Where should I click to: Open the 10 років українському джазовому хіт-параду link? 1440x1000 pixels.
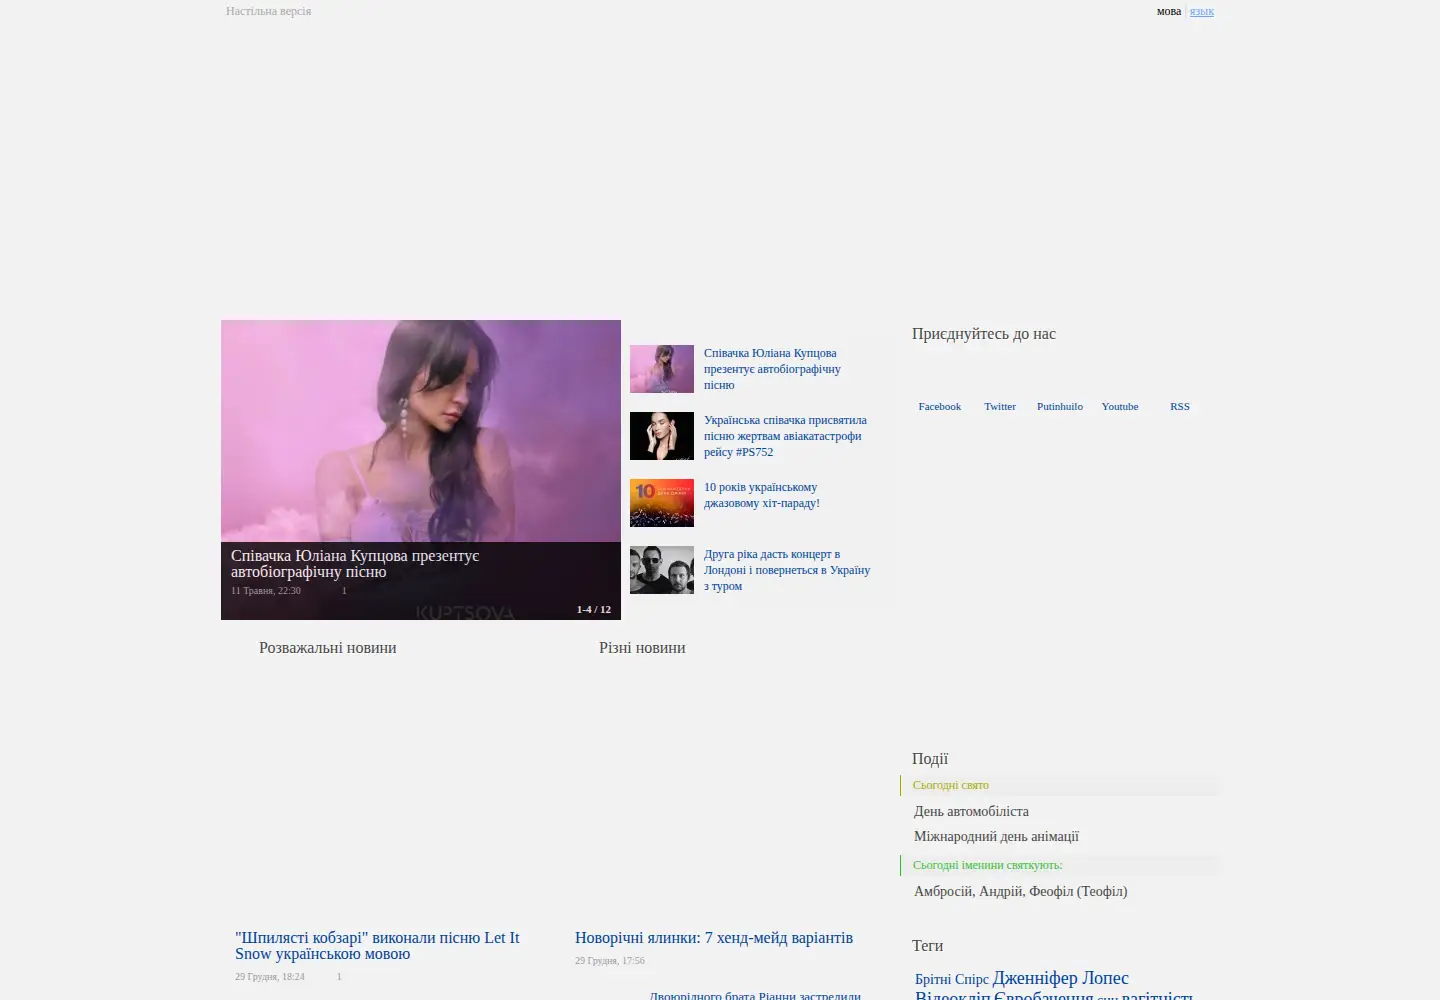[762, 495]
